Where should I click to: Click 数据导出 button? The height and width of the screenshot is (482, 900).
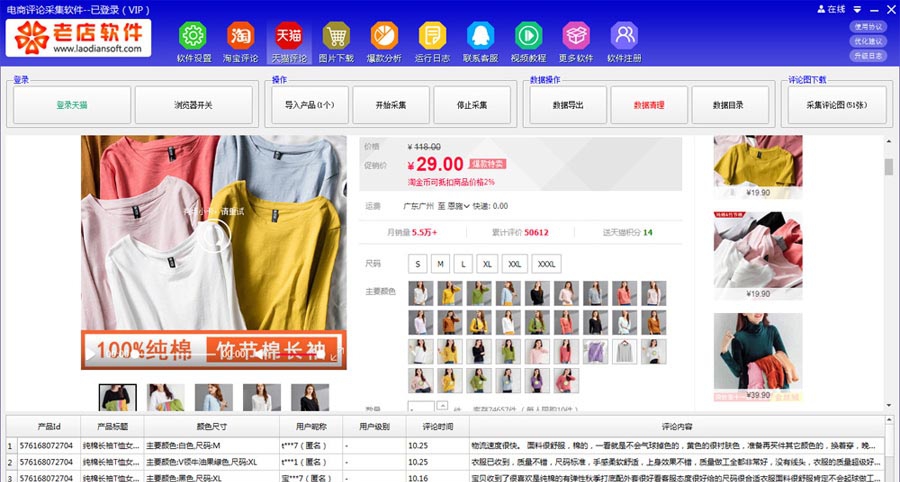coord(568,105)
